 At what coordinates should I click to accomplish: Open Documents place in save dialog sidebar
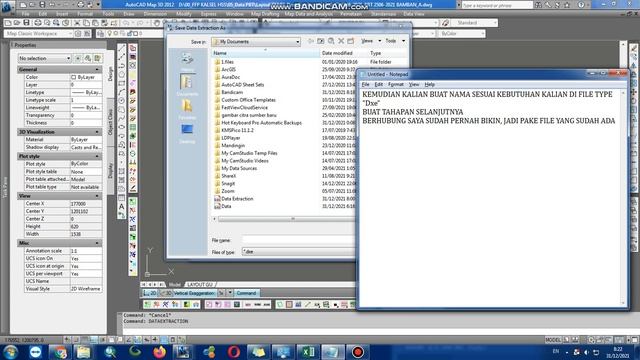[x=187, y=85]
